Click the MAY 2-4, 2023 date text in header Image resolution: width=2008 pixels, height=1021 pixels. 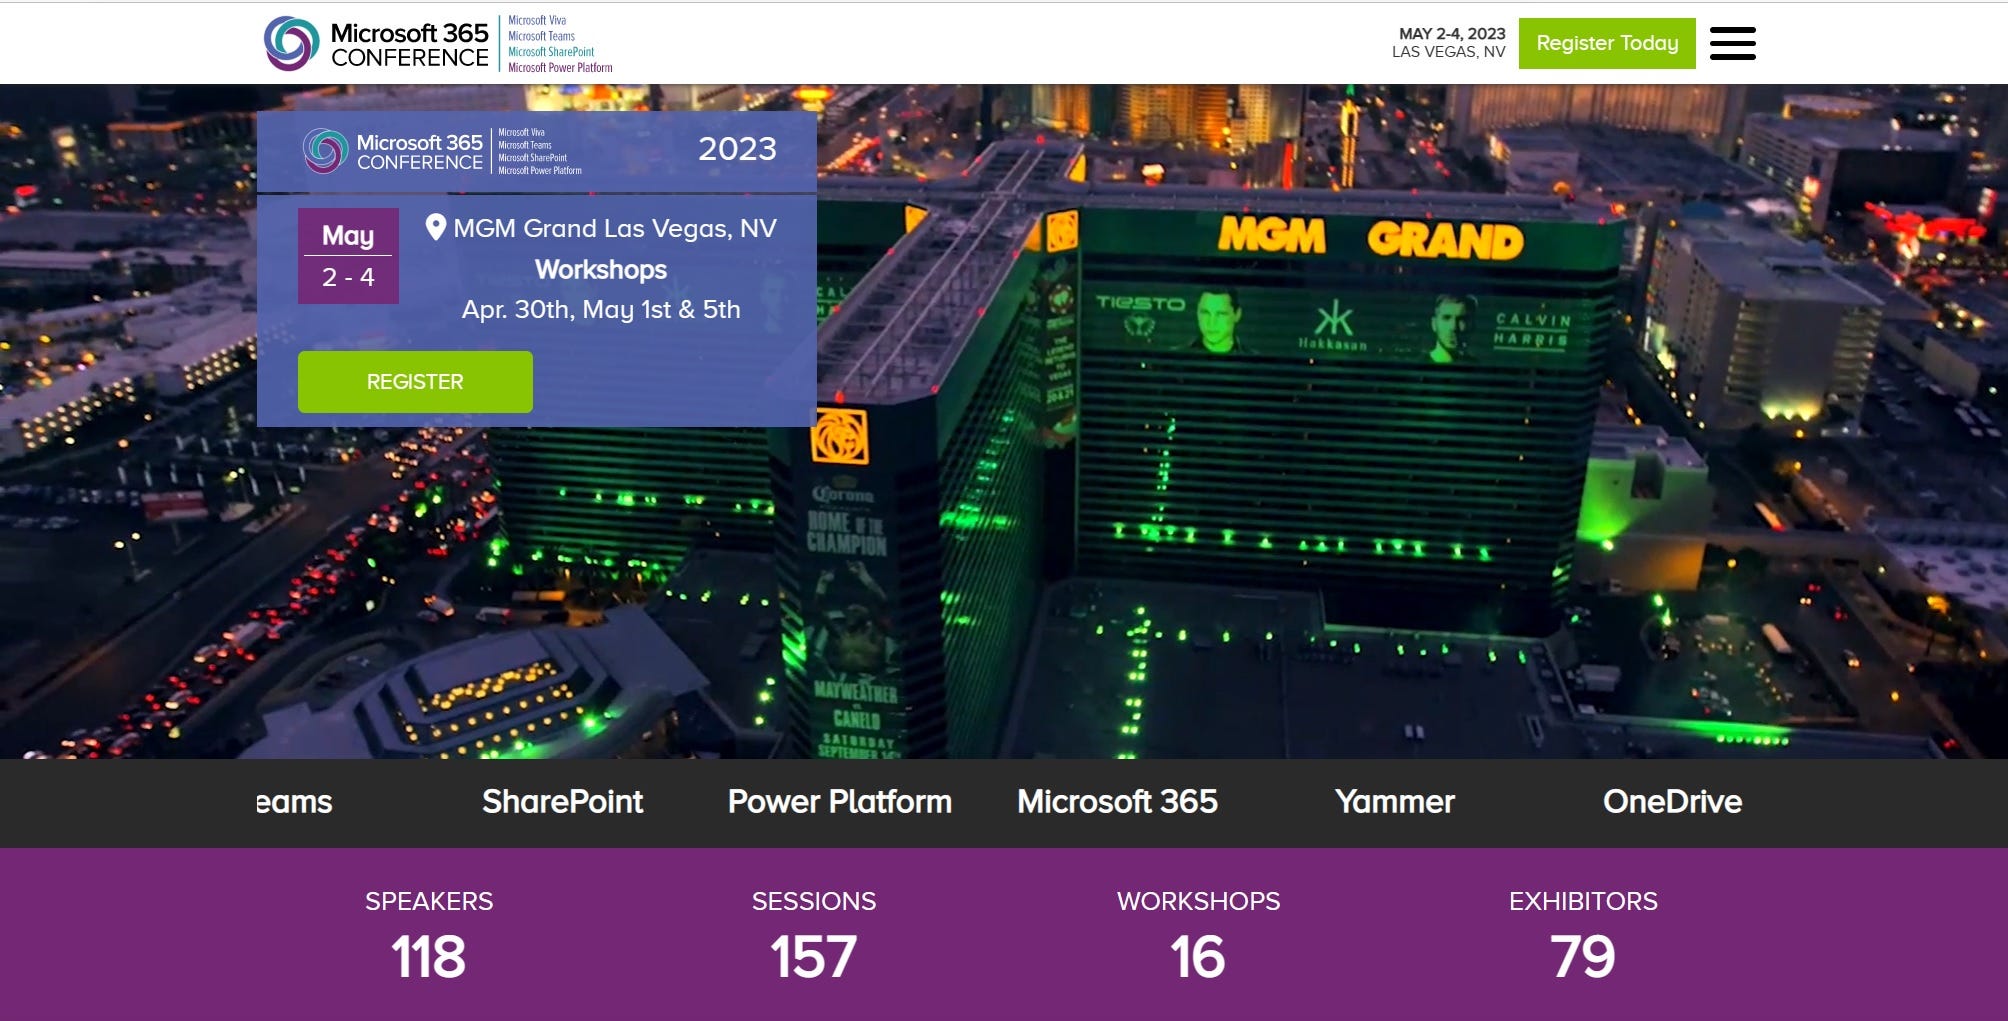point(1452,33)
